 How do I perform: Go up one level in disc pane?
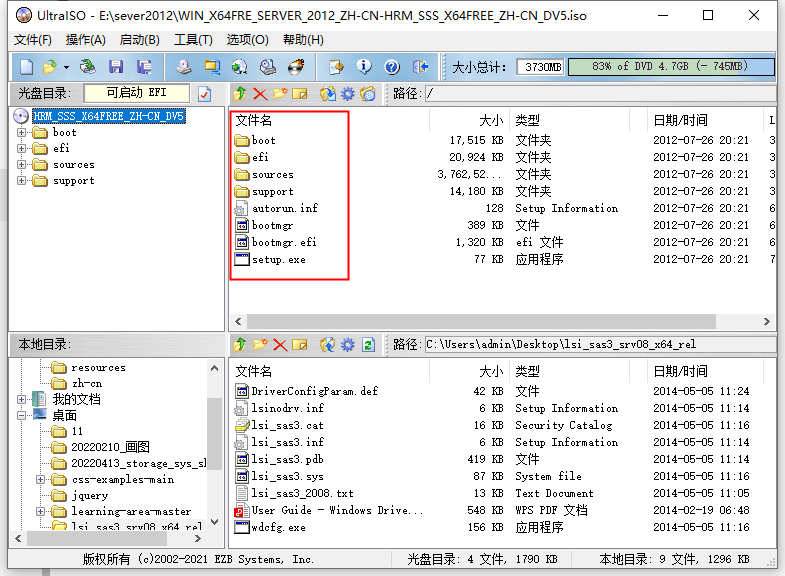(240, 94)
